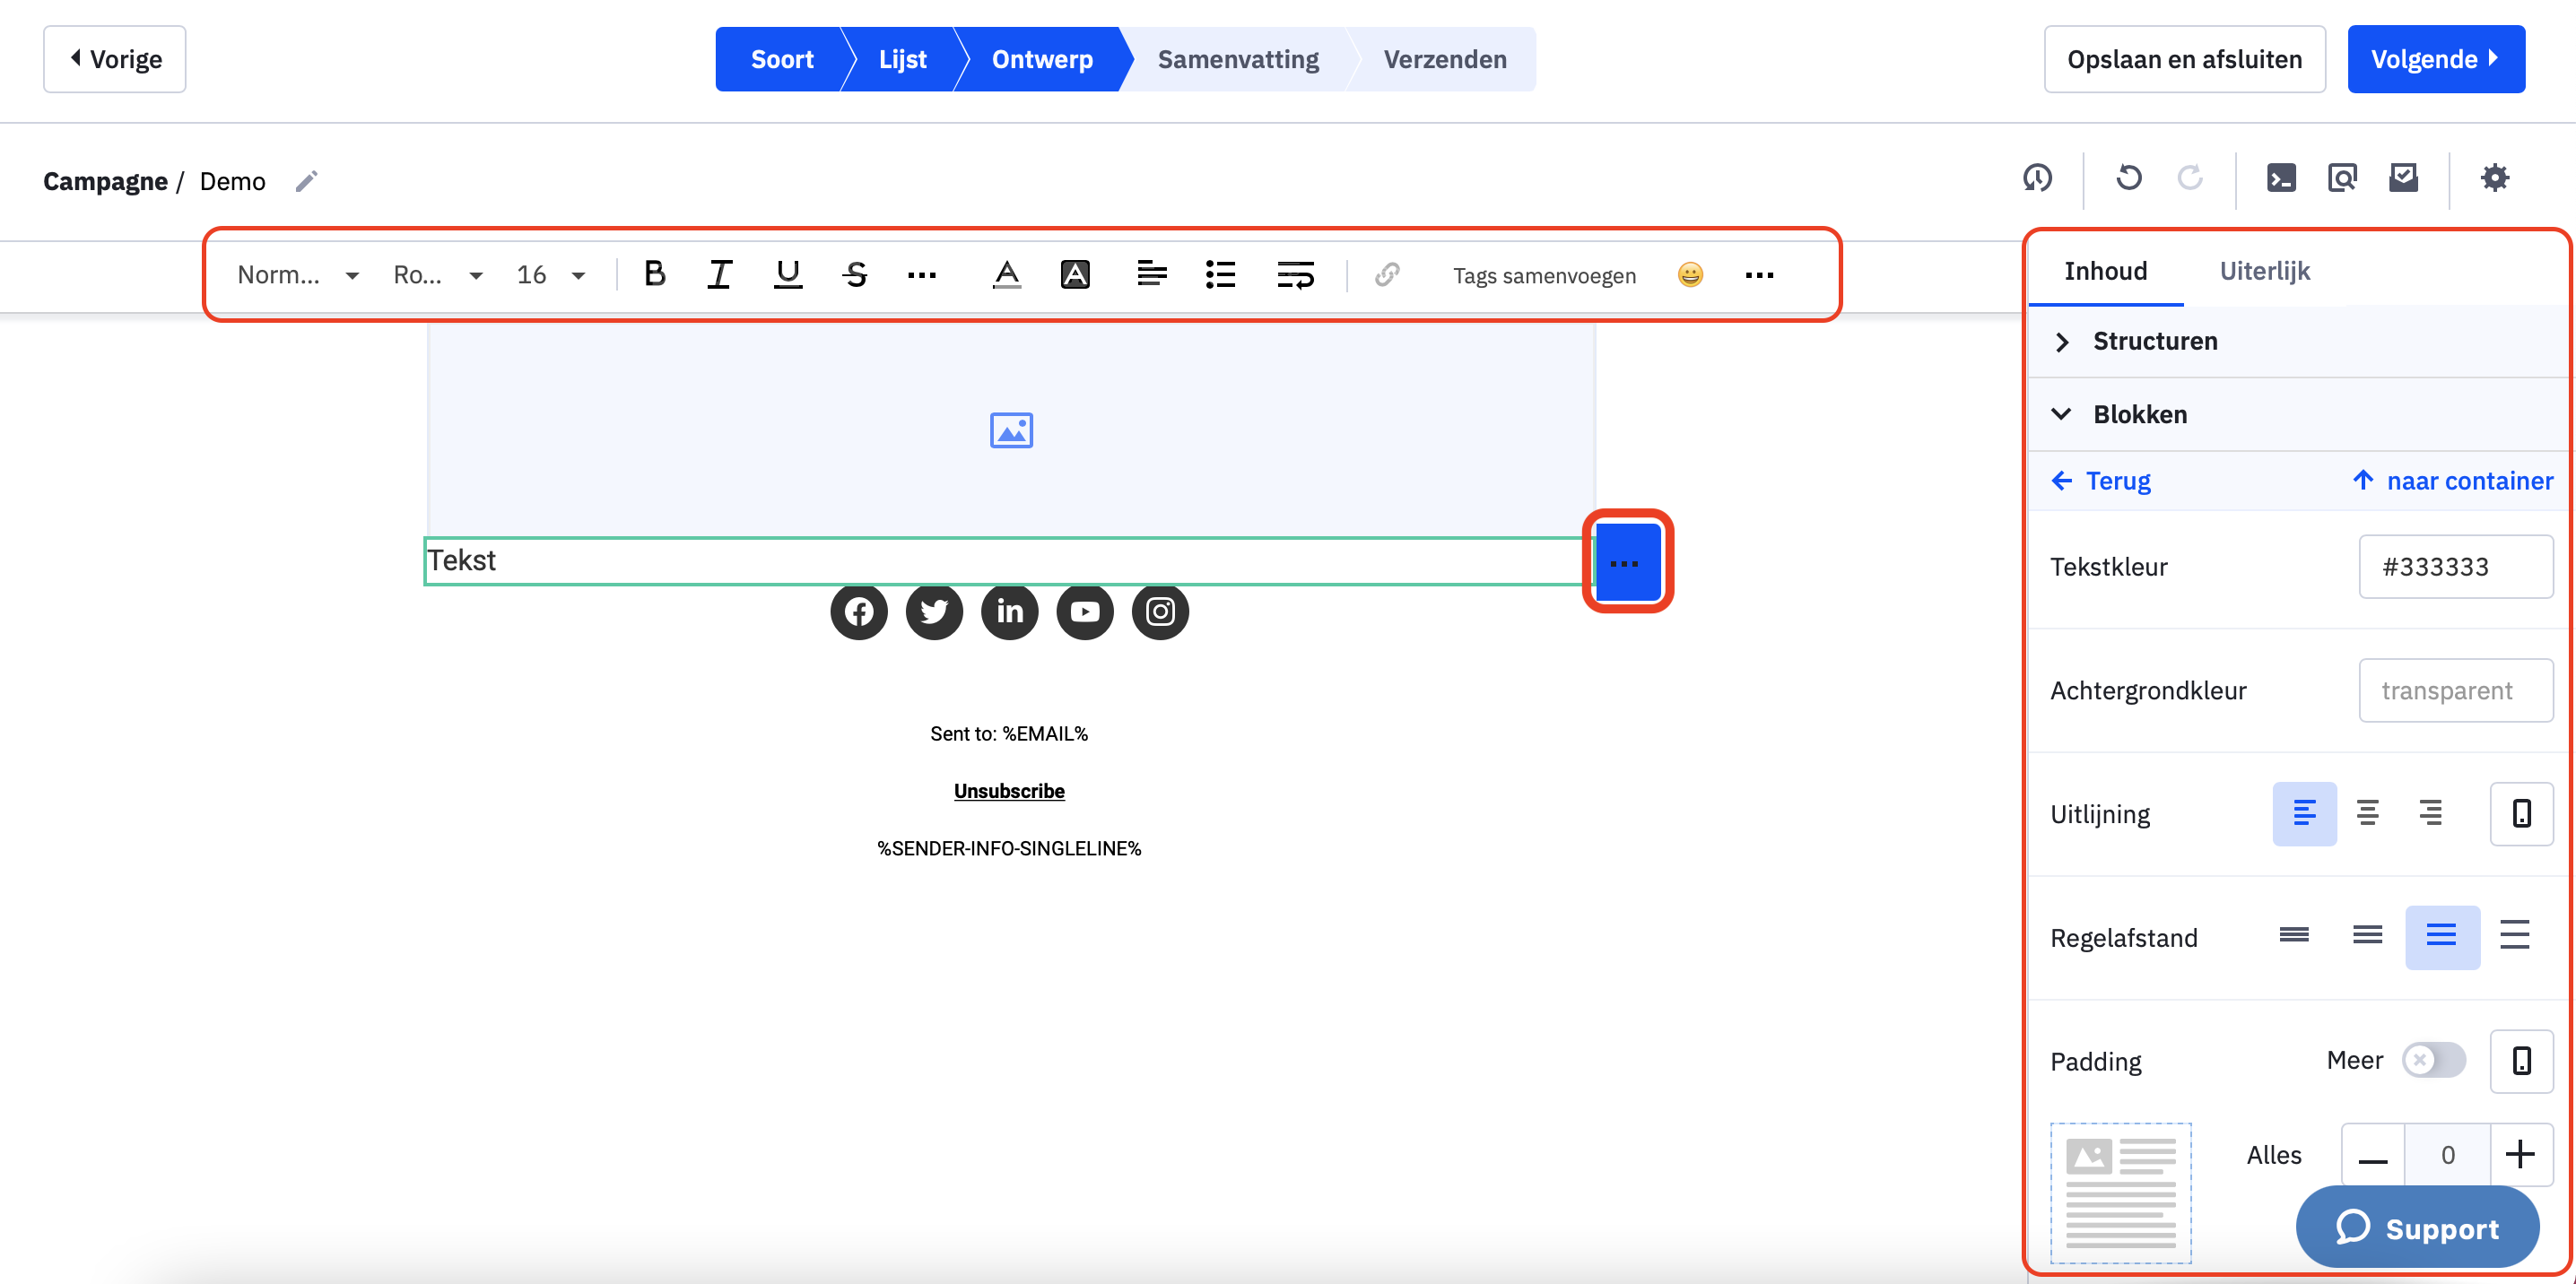Open version history clock icon
The width and height of the screenshot is (2576, 1284).
2037,178
